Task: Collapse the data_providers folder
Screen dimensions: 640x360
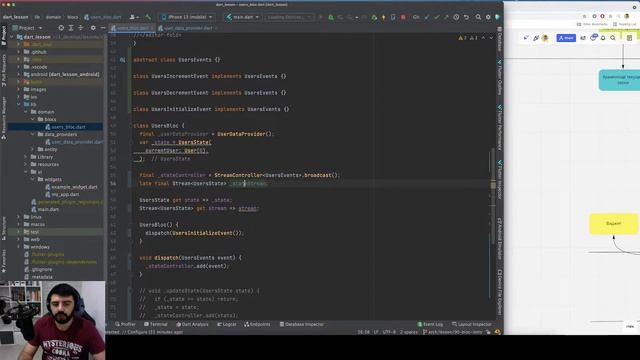Action: tap(33, 134)
